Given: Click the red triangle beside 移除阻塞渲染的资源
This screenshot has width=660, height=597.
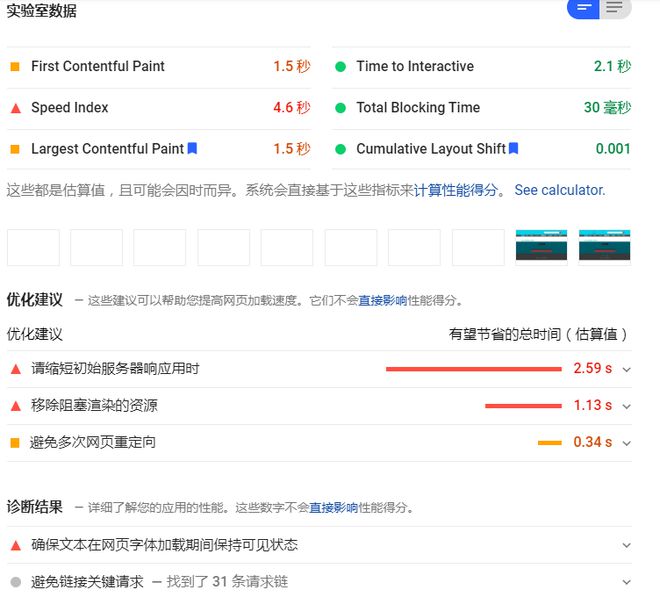Looking at the screenshot, I should pos(16,406).
